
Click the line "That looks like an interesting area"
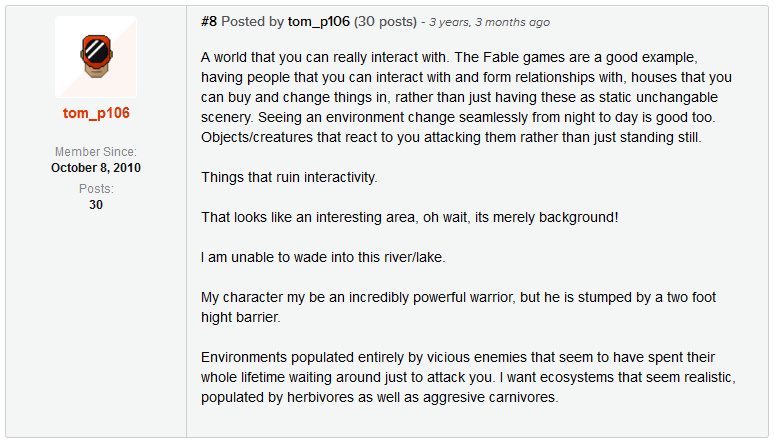coord(410,216)
